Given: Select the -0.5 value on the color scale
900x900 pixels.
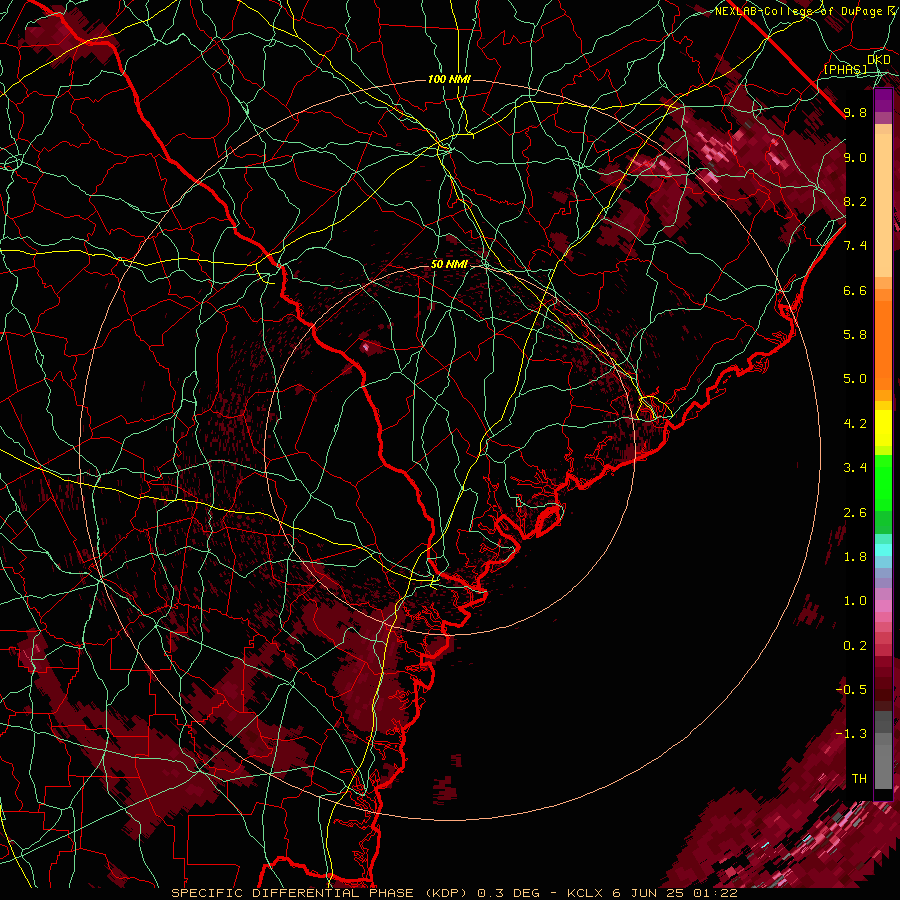Looking at the screenshot, I should tap(851, 689).
